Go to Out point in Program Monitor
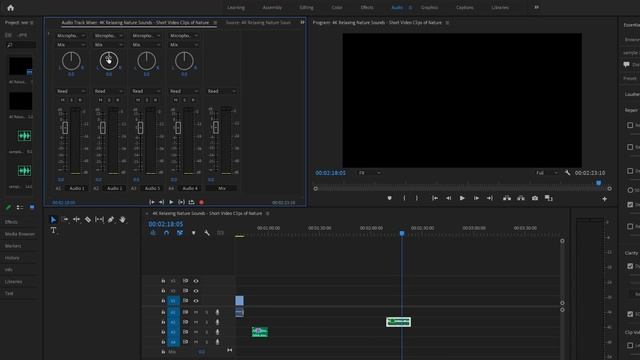This screenshot has width=640, height=360. click(x=489, y=198)
